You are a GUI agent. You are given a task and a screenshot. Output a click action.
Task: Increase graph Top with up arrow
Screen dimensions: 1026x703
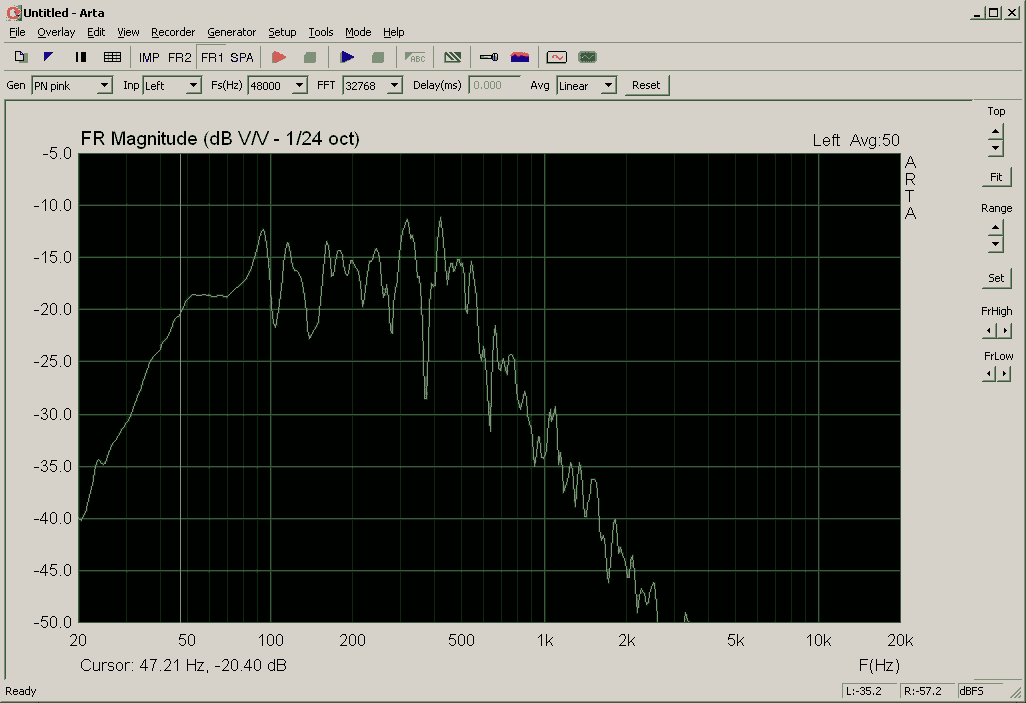[x=995, y=131]
